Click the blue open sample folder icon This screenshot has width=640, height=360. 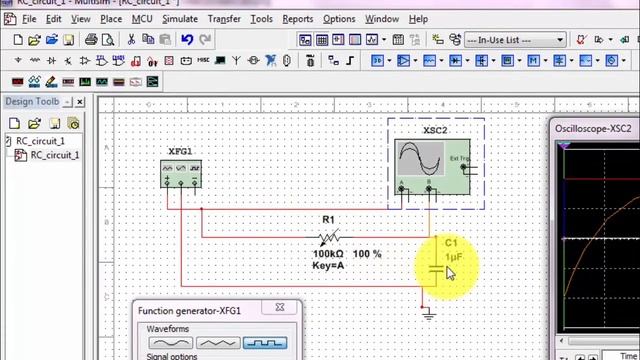click(51, 40)
